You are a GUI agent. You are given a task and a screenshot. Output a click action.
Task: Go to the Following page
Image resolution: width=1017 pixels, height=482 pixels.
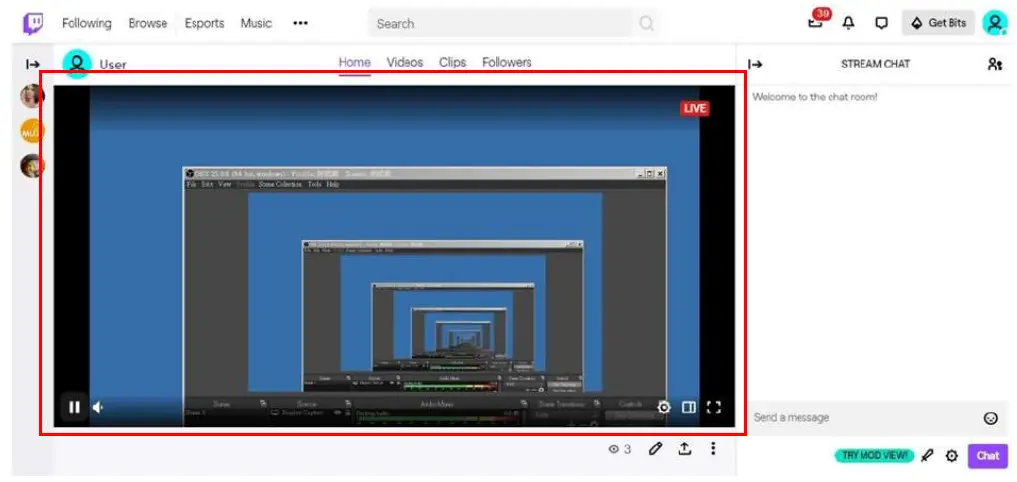[87, 23]
